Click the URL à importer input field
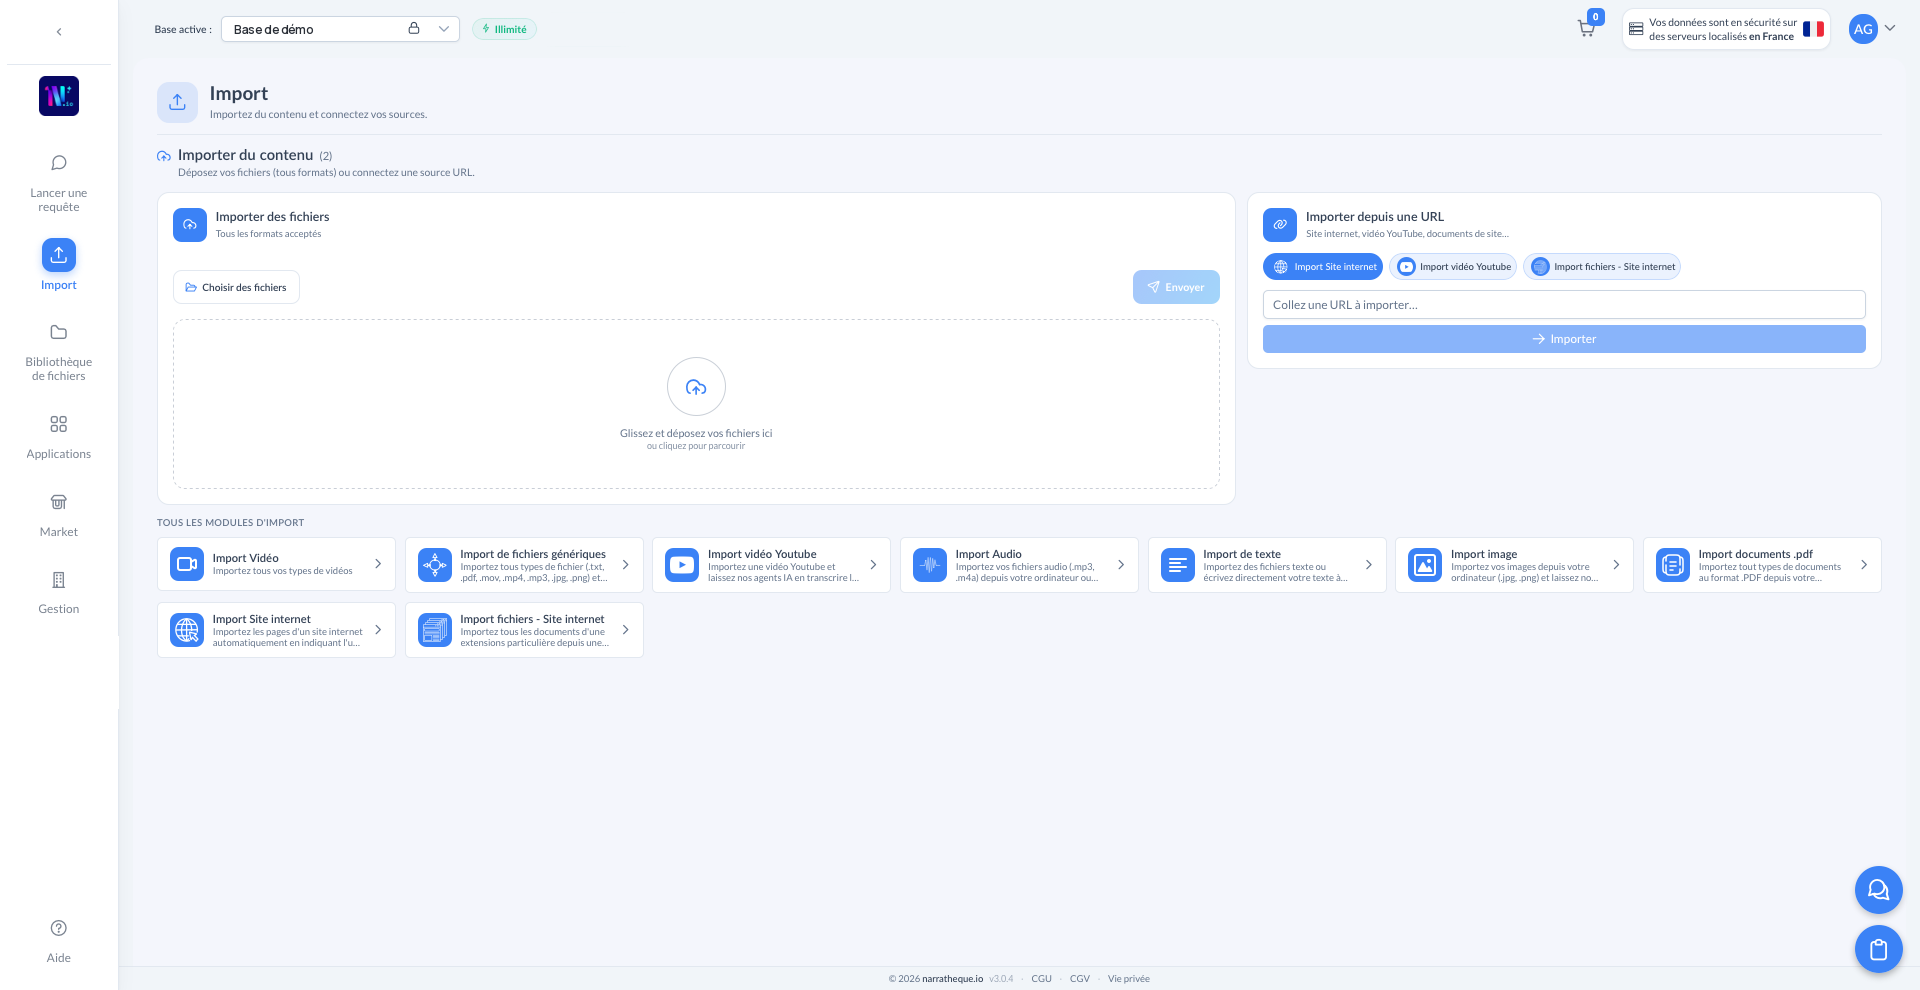The image size is (1920, 990). [x=1564, y=305]
